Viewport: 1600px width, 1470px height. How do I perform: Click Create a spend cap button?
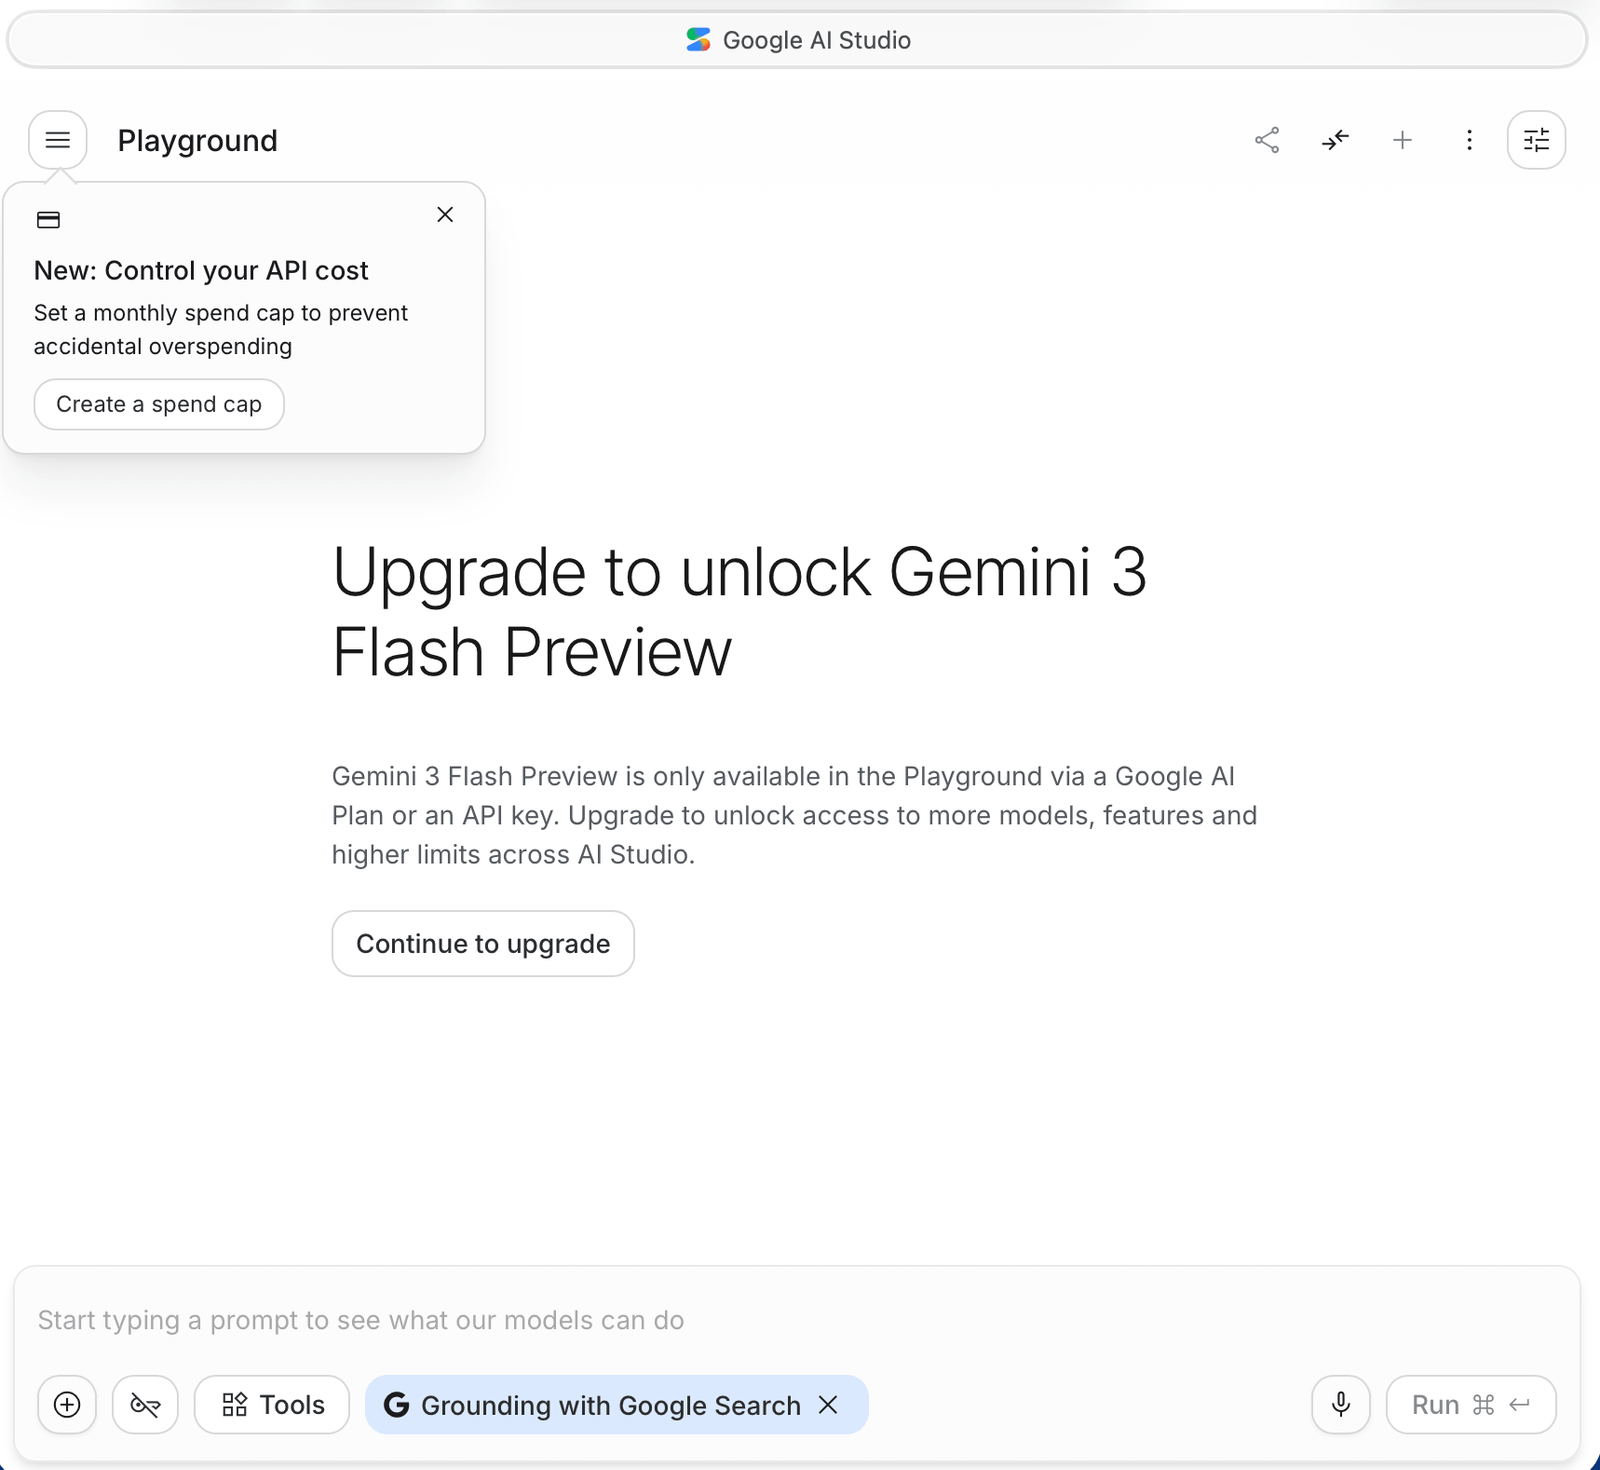[x=159, y=404]
